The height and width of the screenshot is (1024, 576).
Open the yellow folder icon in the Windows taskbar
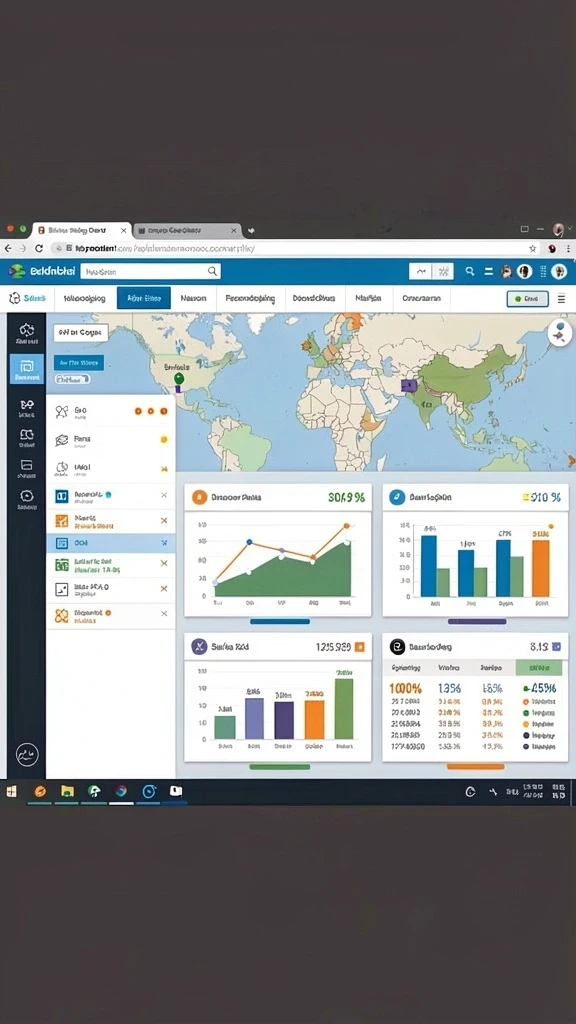pyautogui.click(x=67, y=792)
